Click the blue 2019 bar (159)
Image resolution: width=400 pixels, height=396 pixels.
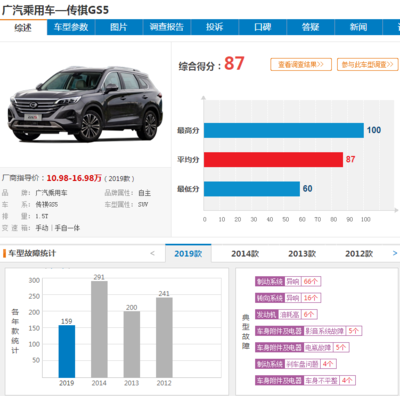tap(67, 351)
